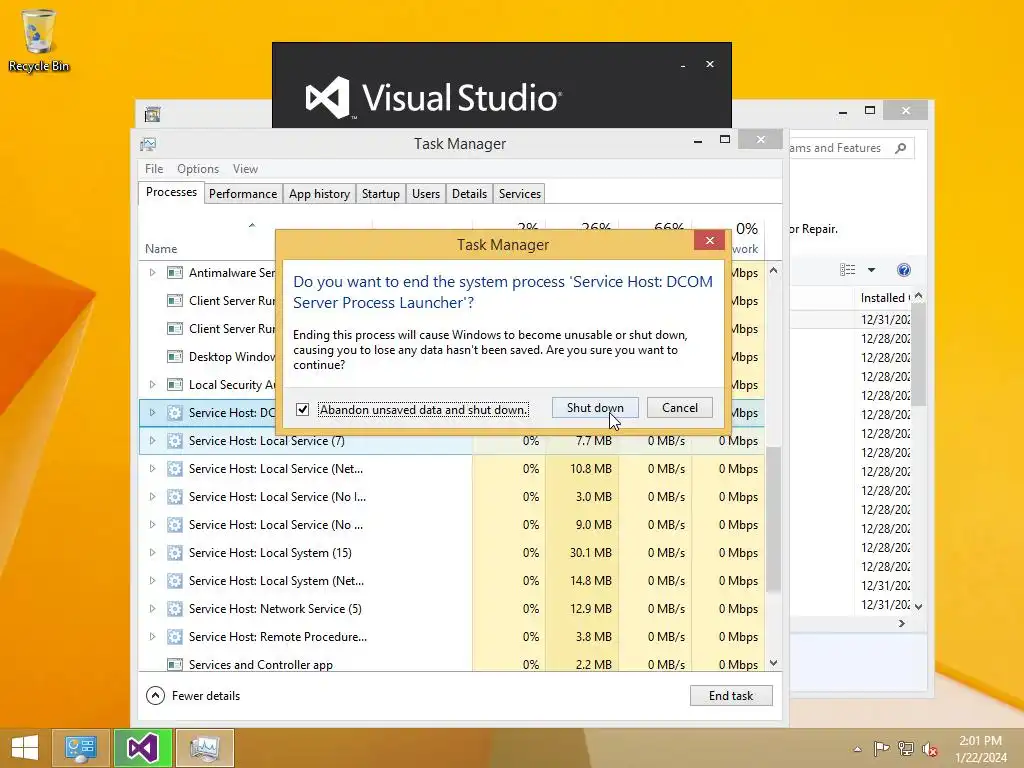Click the Visual Studio logo
The image size is (1024, 768).
coord(327,97)
